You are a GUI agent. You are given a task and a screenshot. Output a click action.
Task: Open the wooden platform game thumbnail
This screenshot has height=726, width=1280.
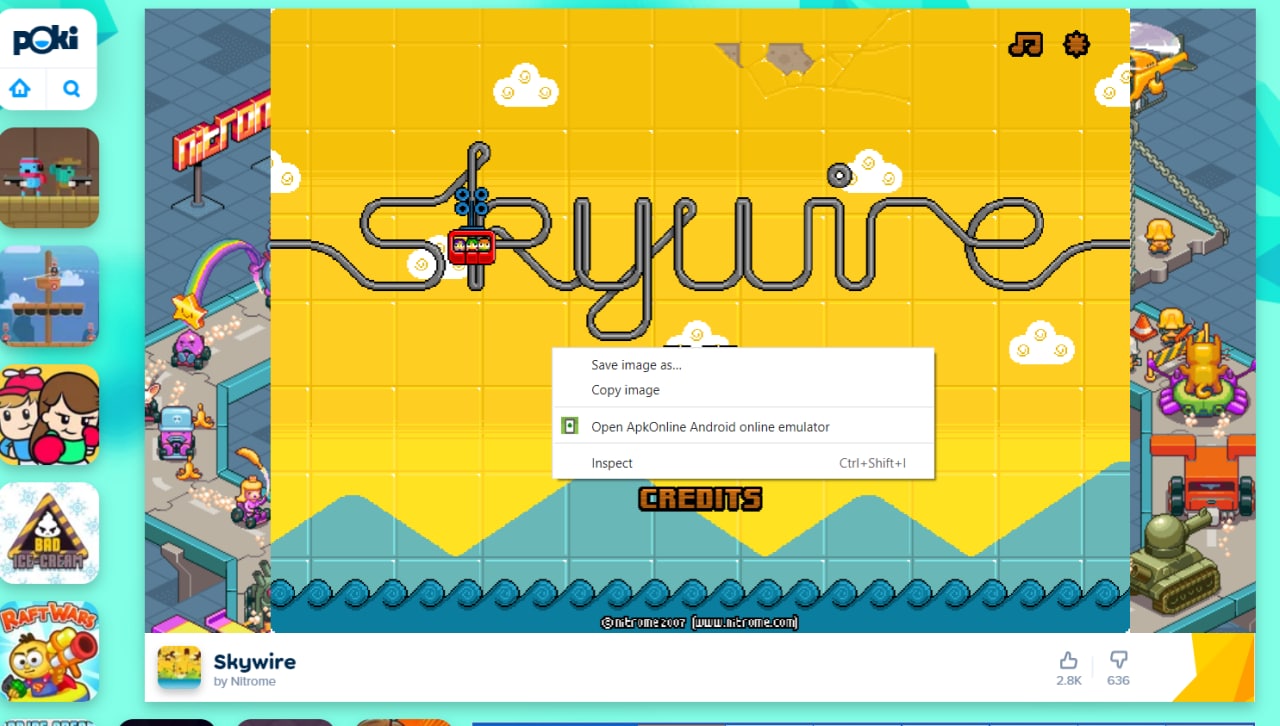click(x=50, y=296)
